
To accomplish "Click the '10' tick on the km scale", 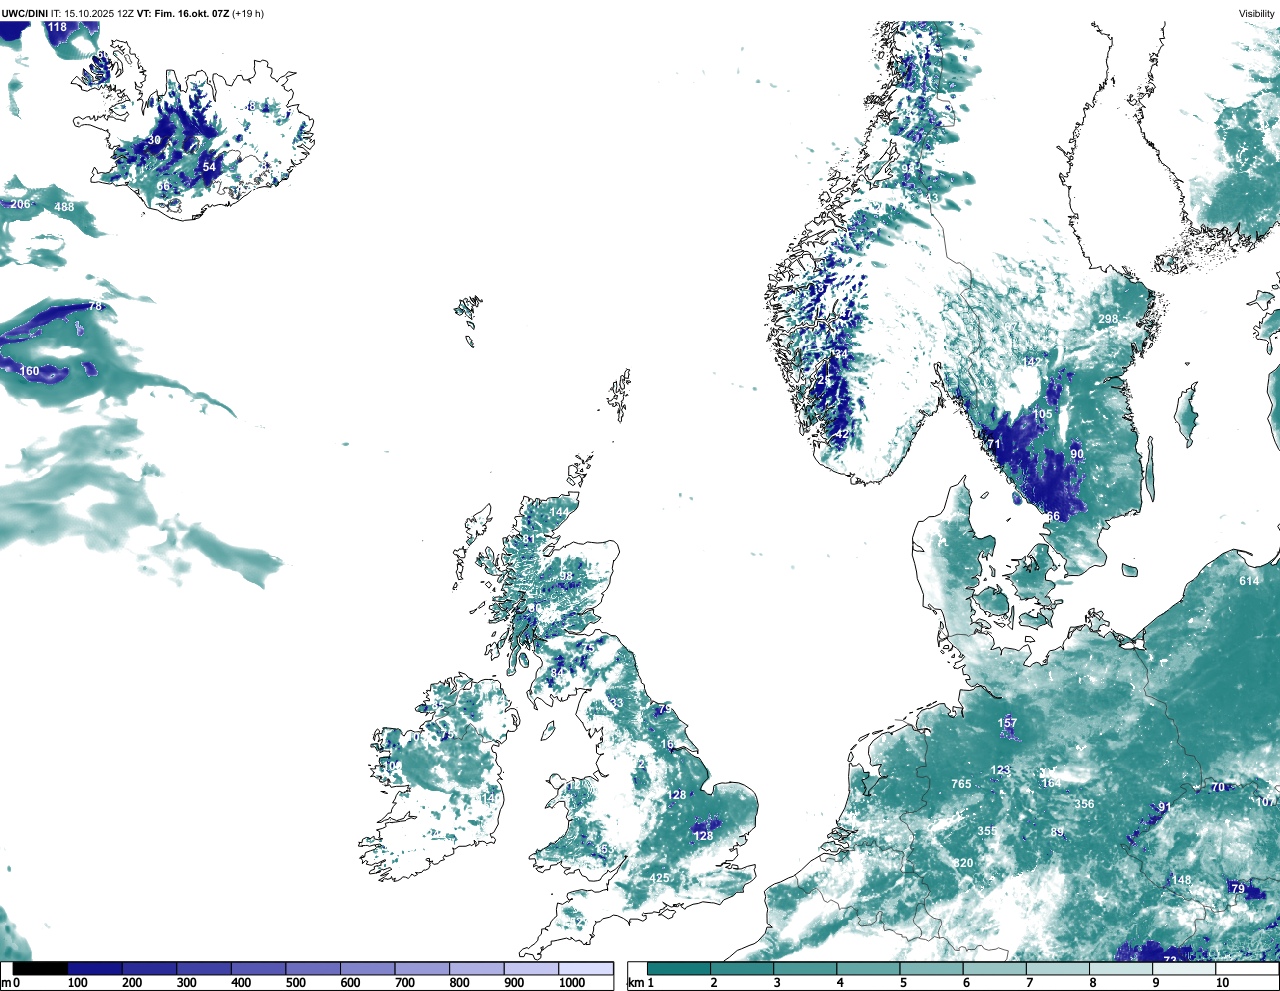I will pyautogui.click(x=1222, y=983).
